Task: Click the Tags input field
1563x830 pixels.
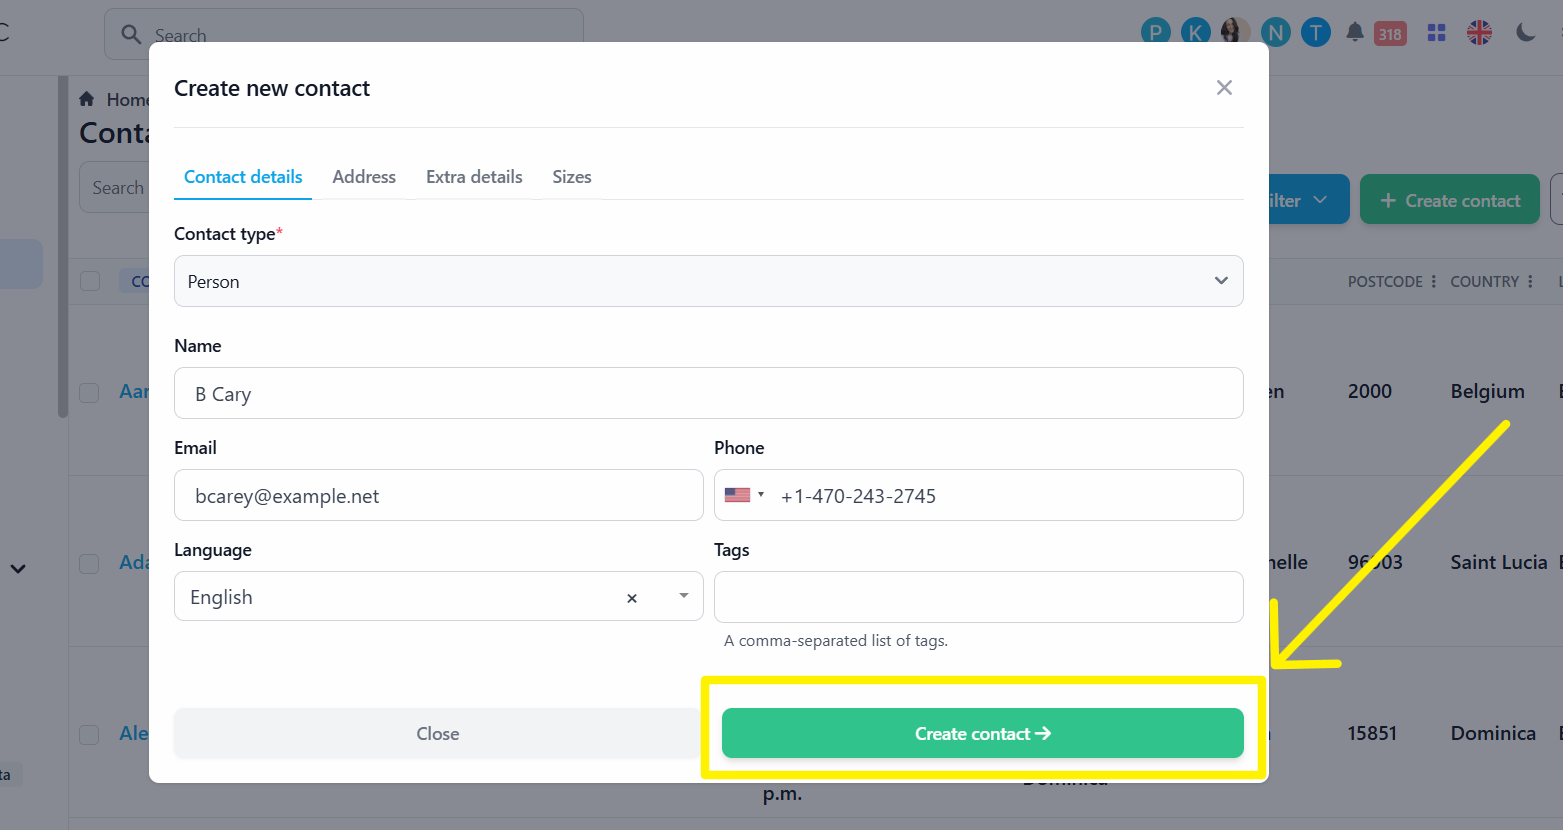Action: pos(979,597)
